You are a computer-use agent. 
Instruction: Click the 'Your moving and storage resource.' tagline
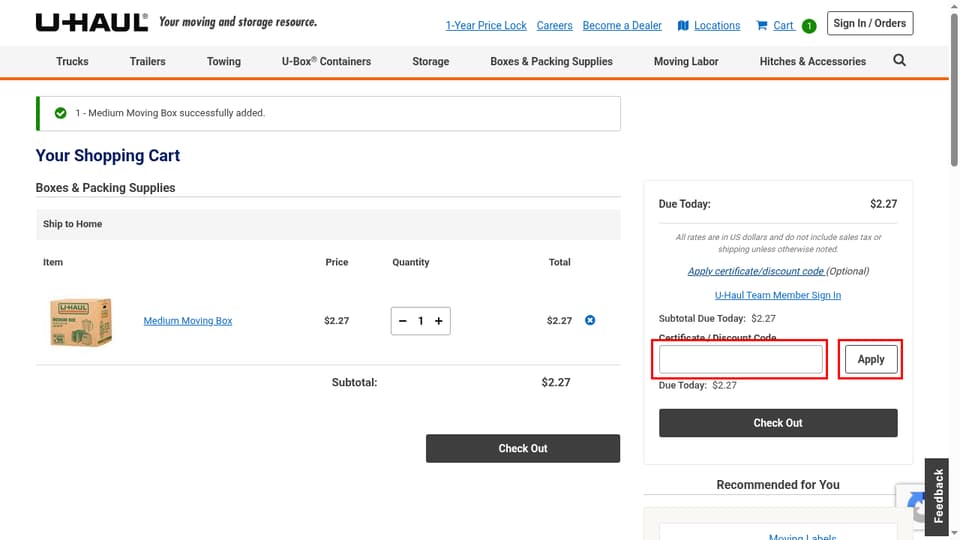pos(238,22)
